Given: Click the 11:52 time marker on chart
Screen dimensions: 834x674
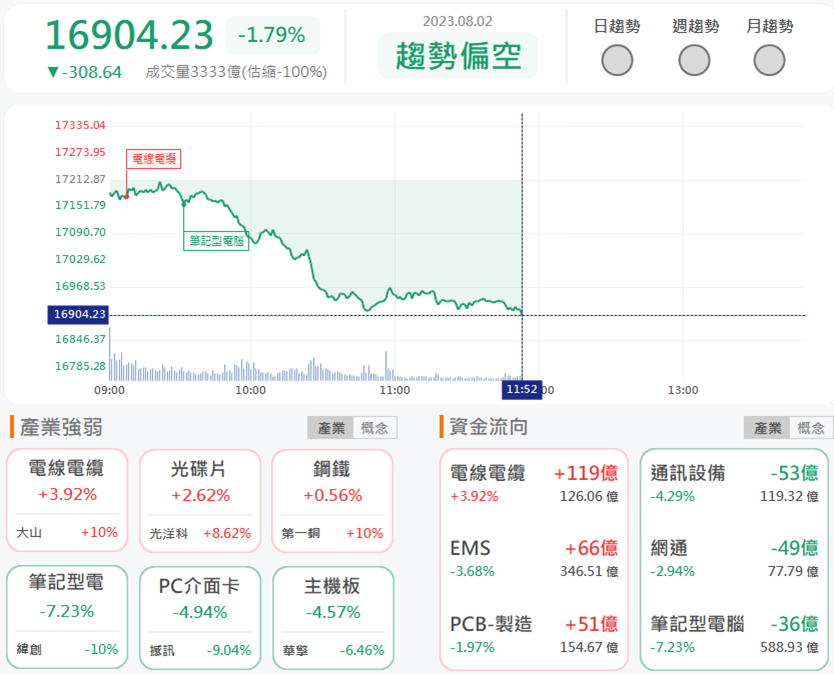Looking at the screenshot, I should [522, 389].
